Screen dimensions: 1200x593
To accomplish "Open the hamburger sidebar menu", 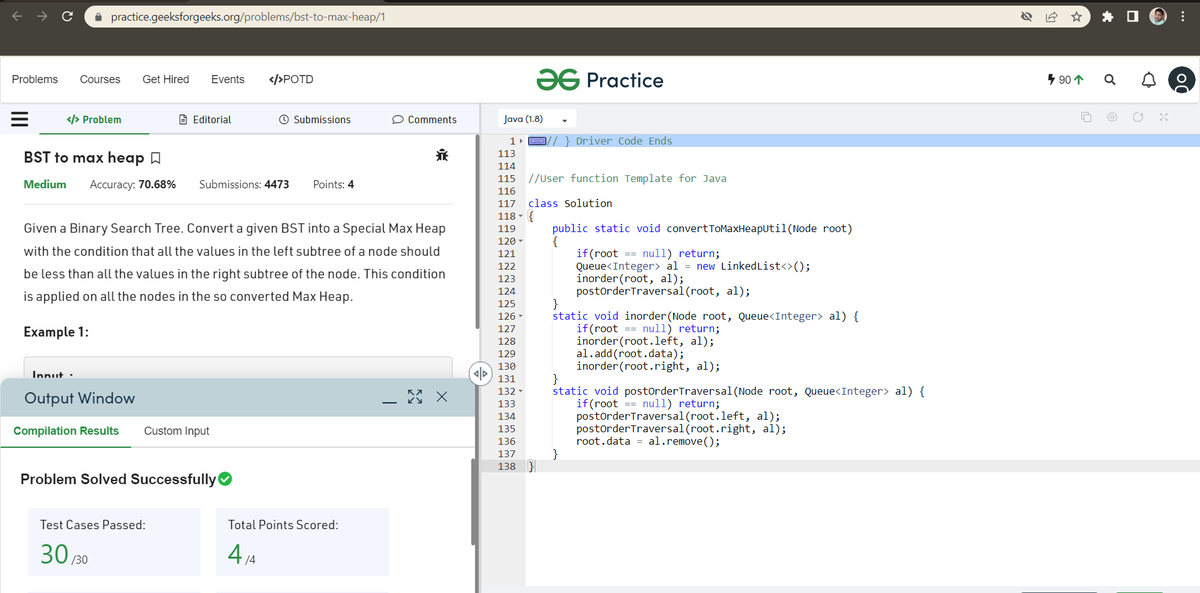I will [17, 119].
